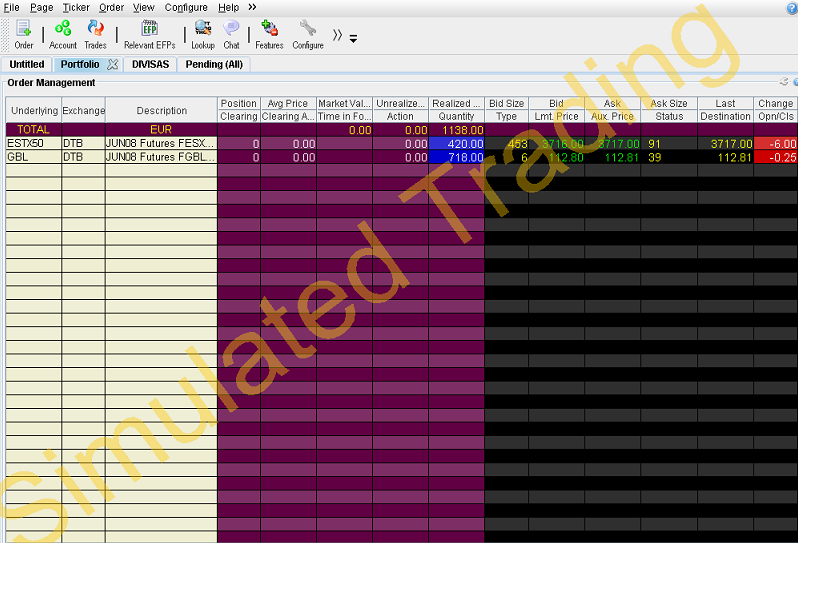Open Relevant EFPs icon
Screen dimensions: 820x615
click(x=150, y=35)
